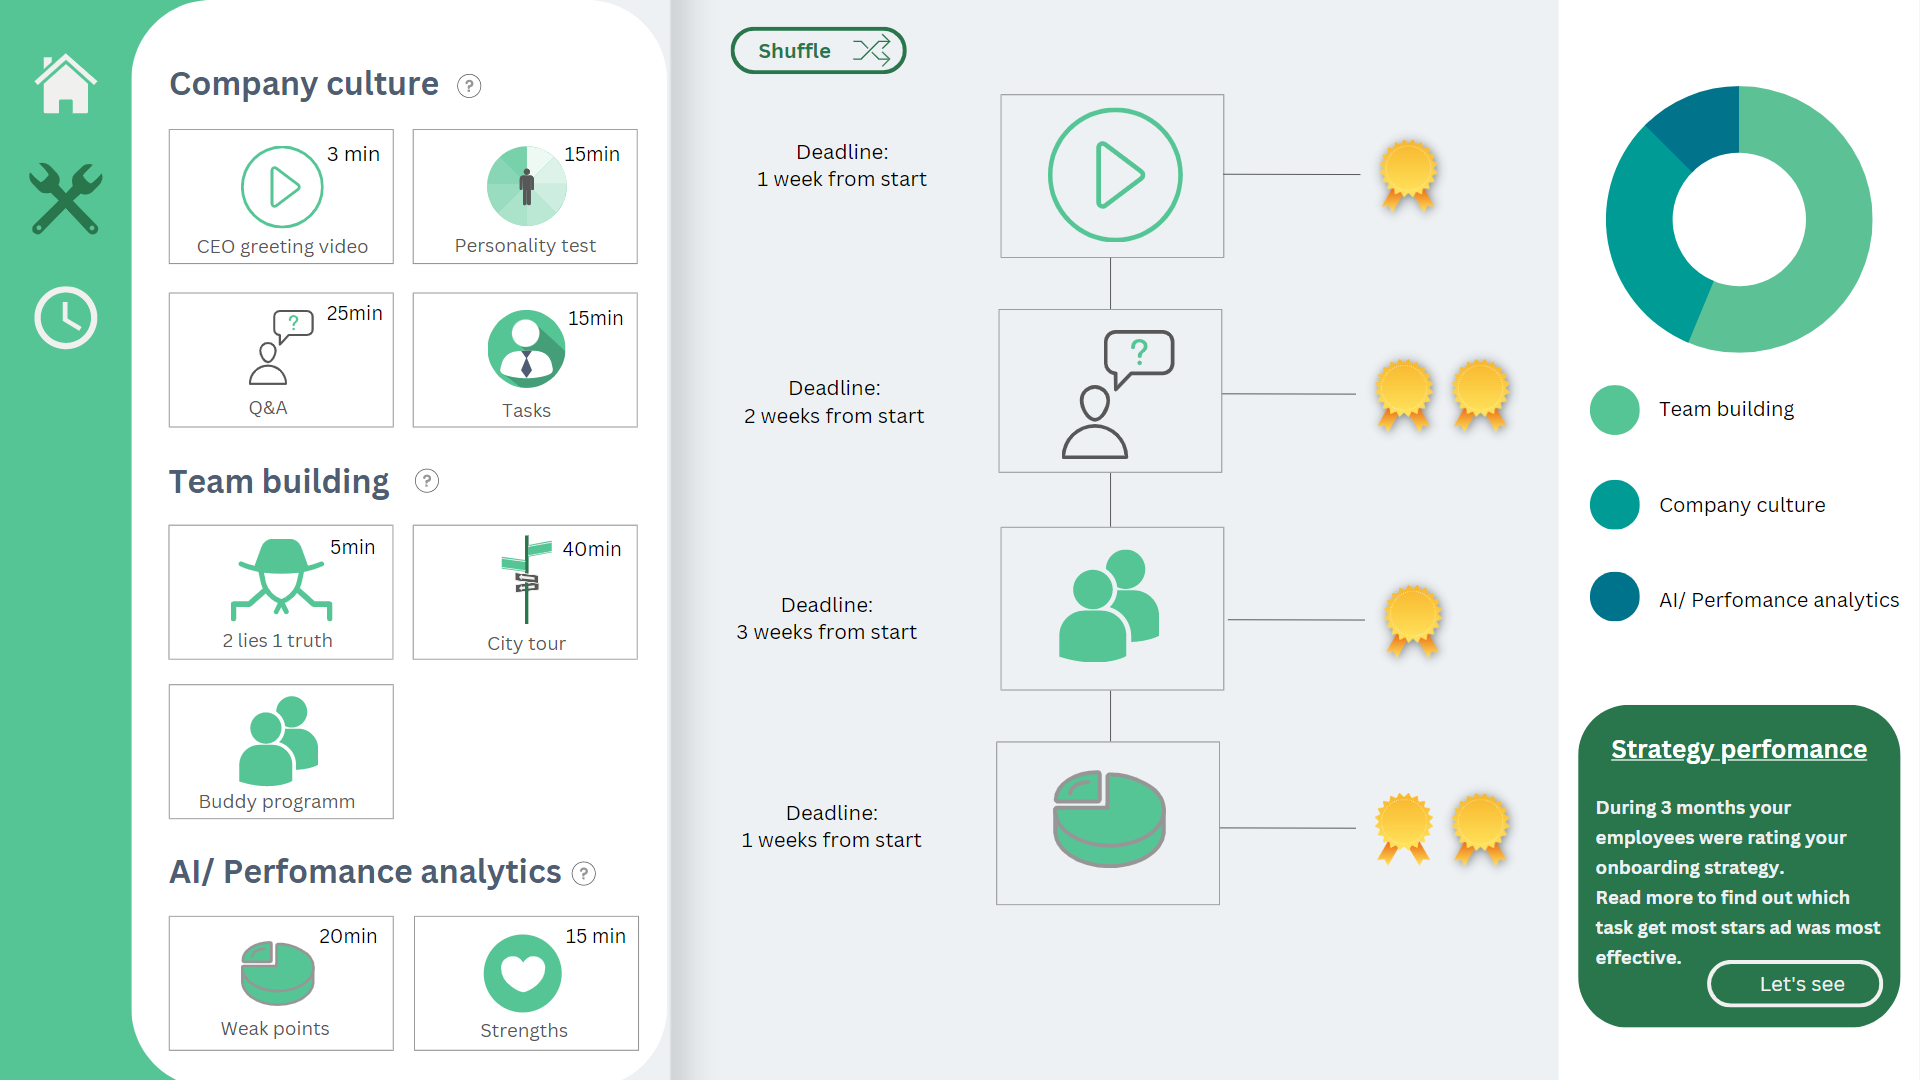The height and width of the screenshot is (1080, 1920).
Task: Click the Company culture legend color dot
Action: pos(1614,505)
